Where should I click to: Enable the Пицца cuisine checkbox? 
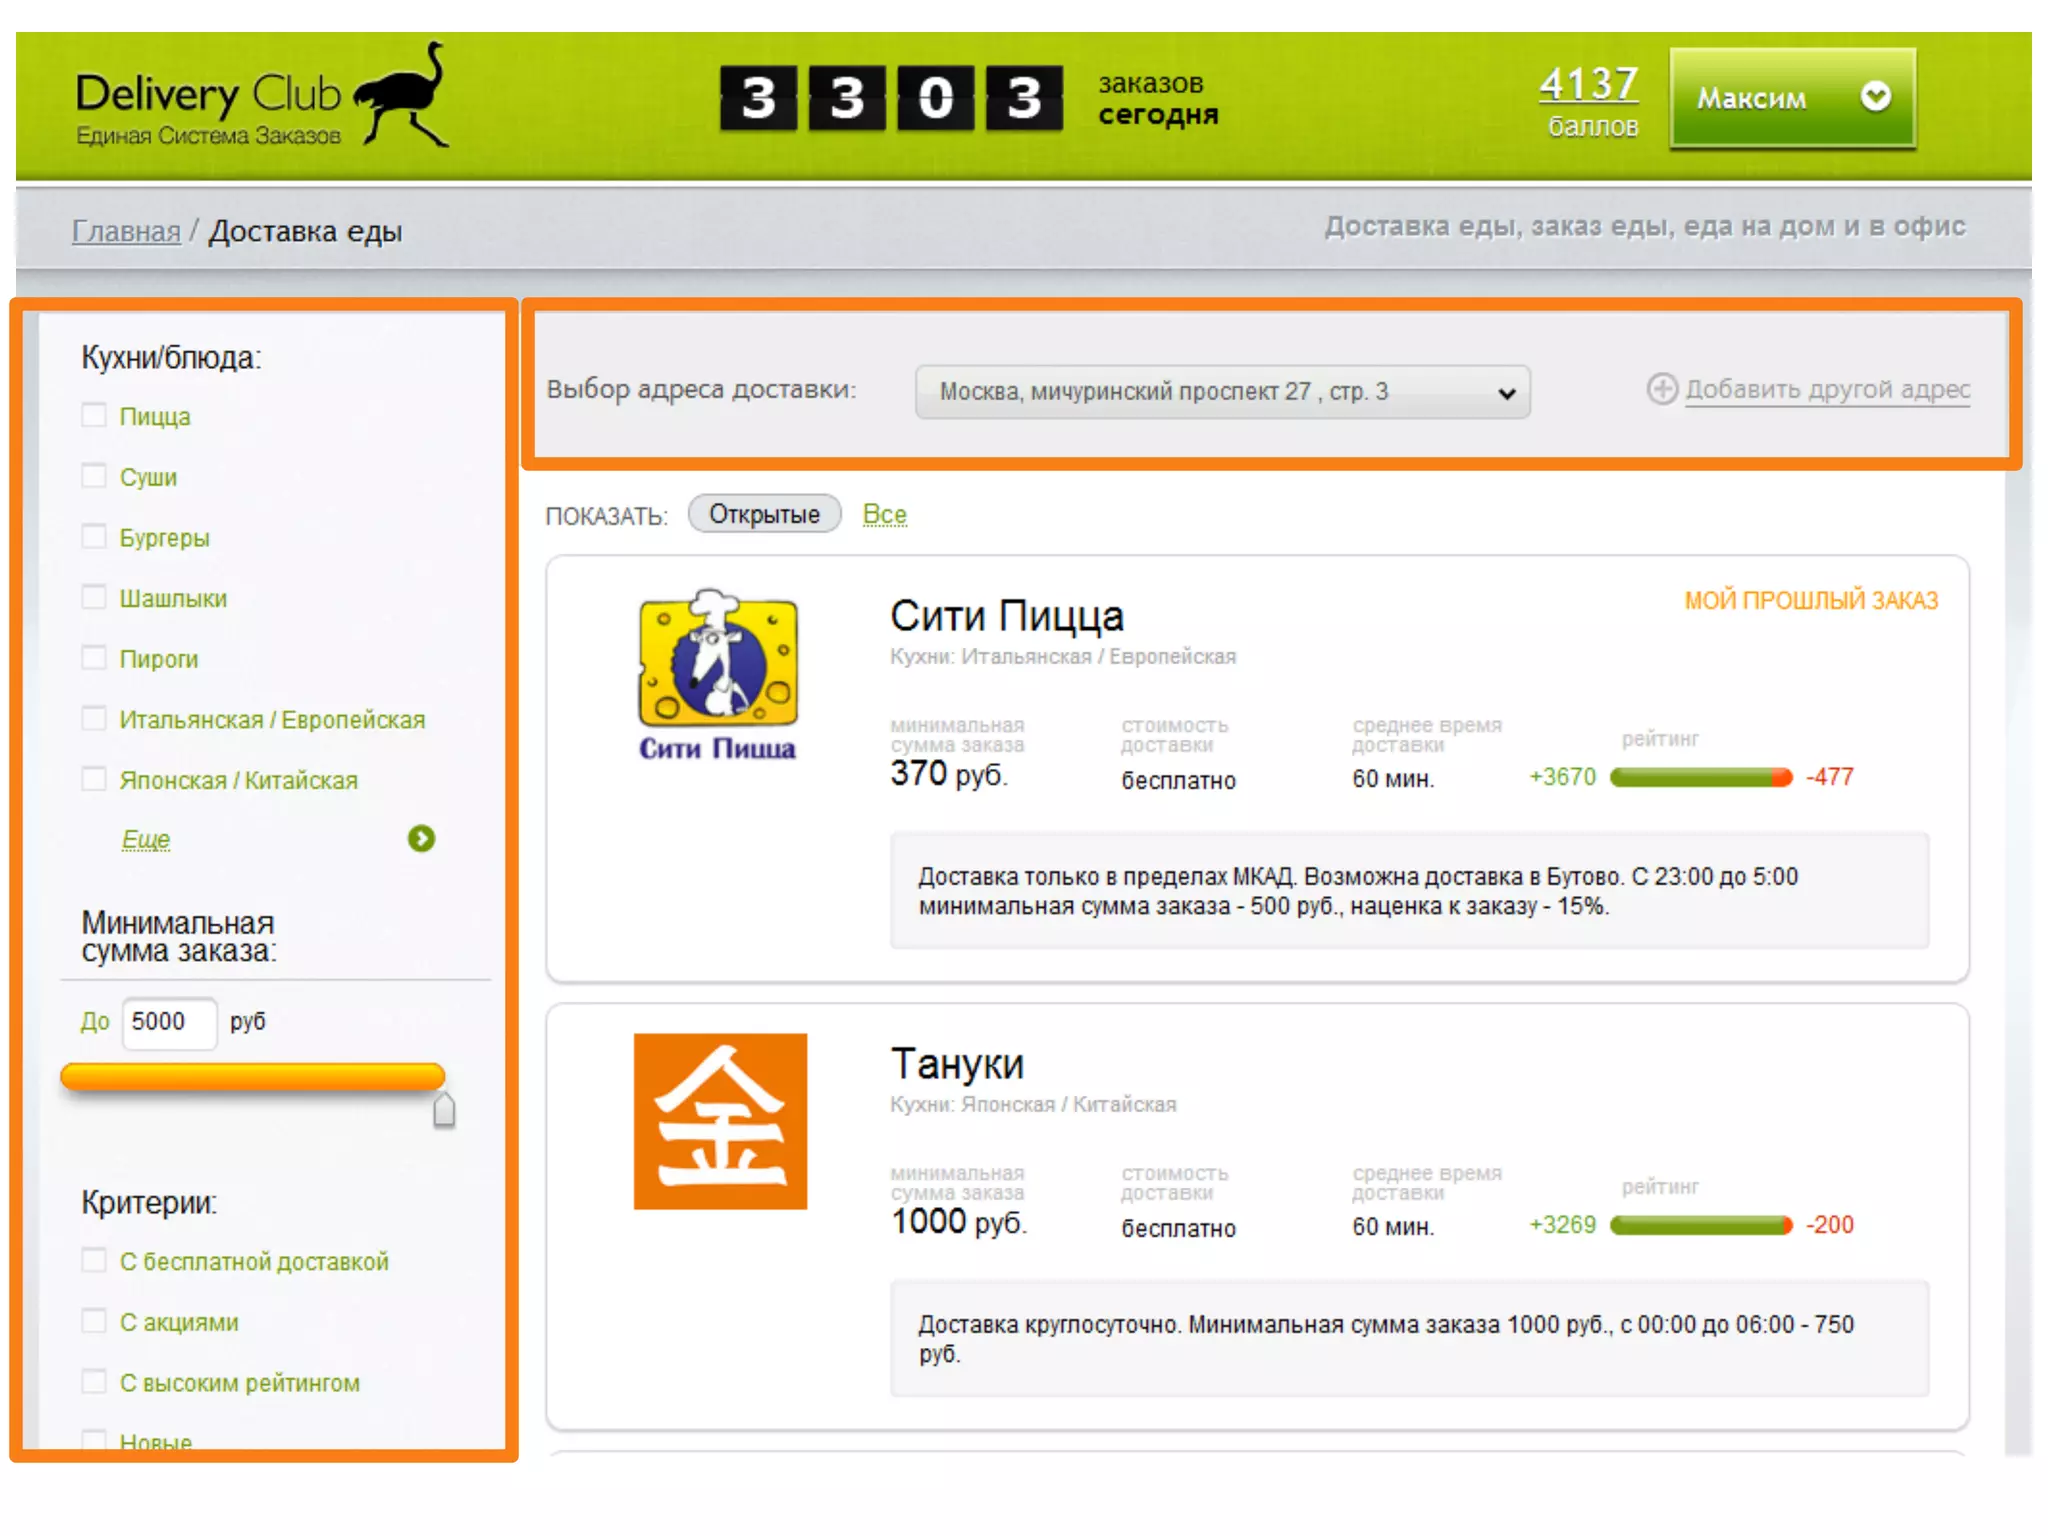[94, 415]
